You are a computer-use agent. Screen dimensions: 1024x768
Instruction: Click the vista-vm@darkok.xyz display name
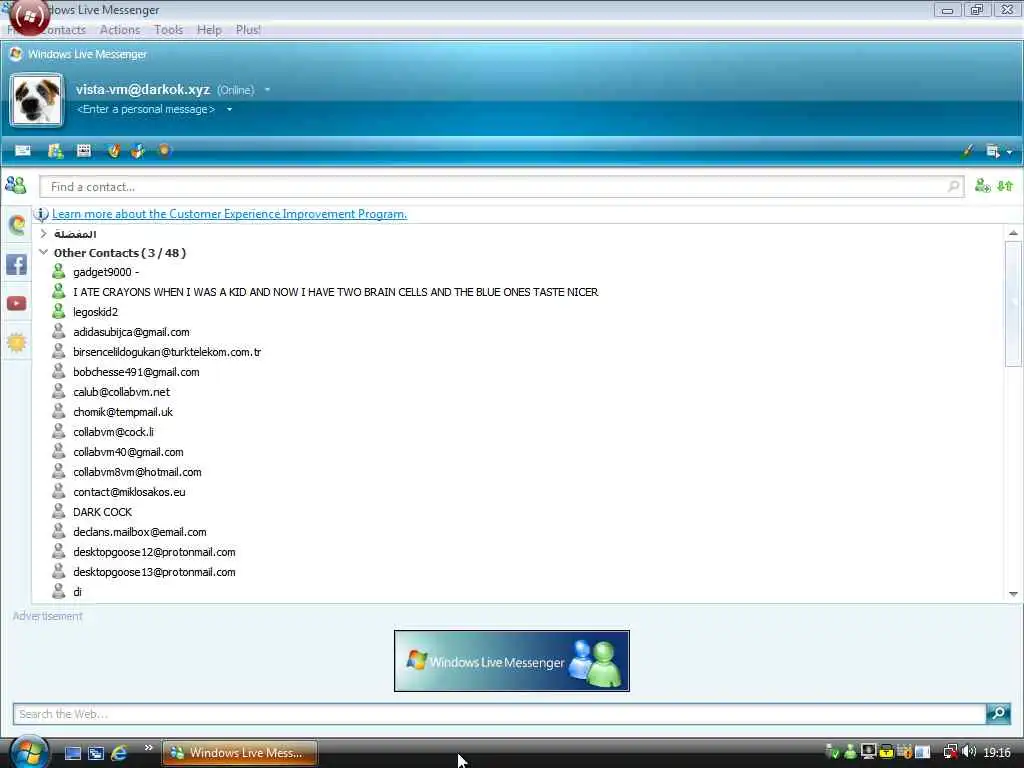(142, 89)
